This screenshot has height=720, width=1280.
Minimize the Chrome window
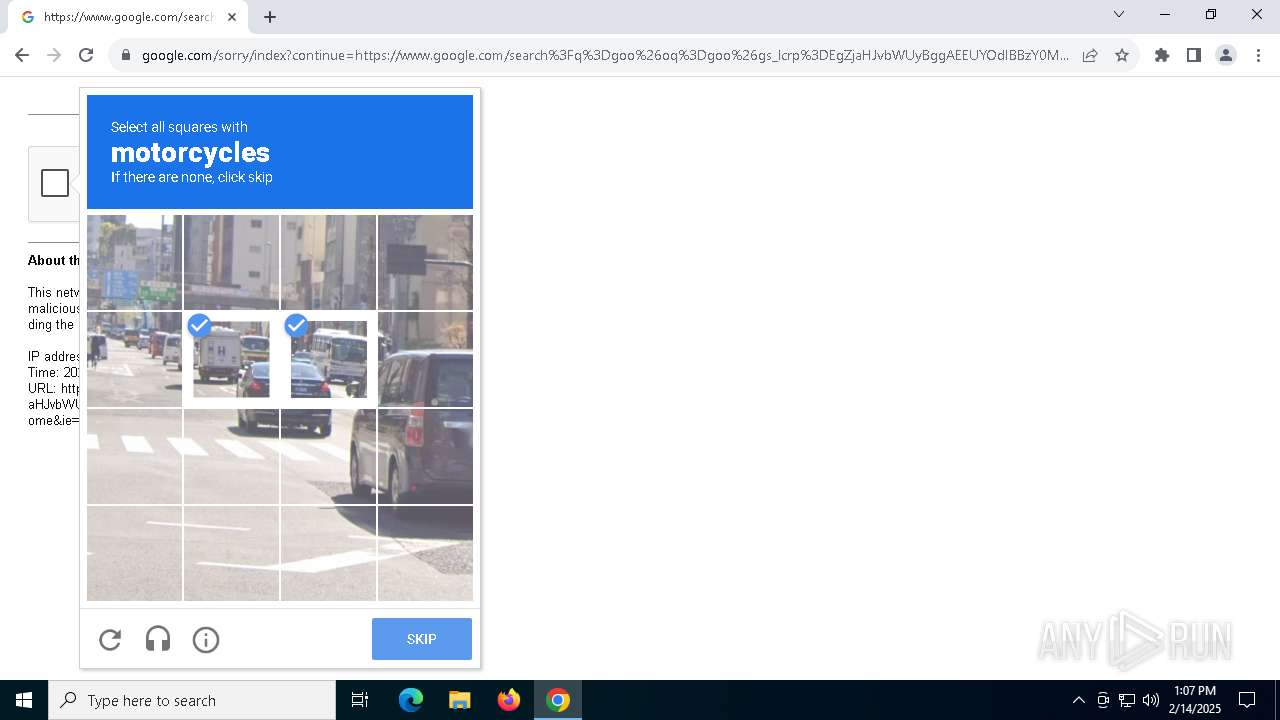click(x=1165, y=15)
